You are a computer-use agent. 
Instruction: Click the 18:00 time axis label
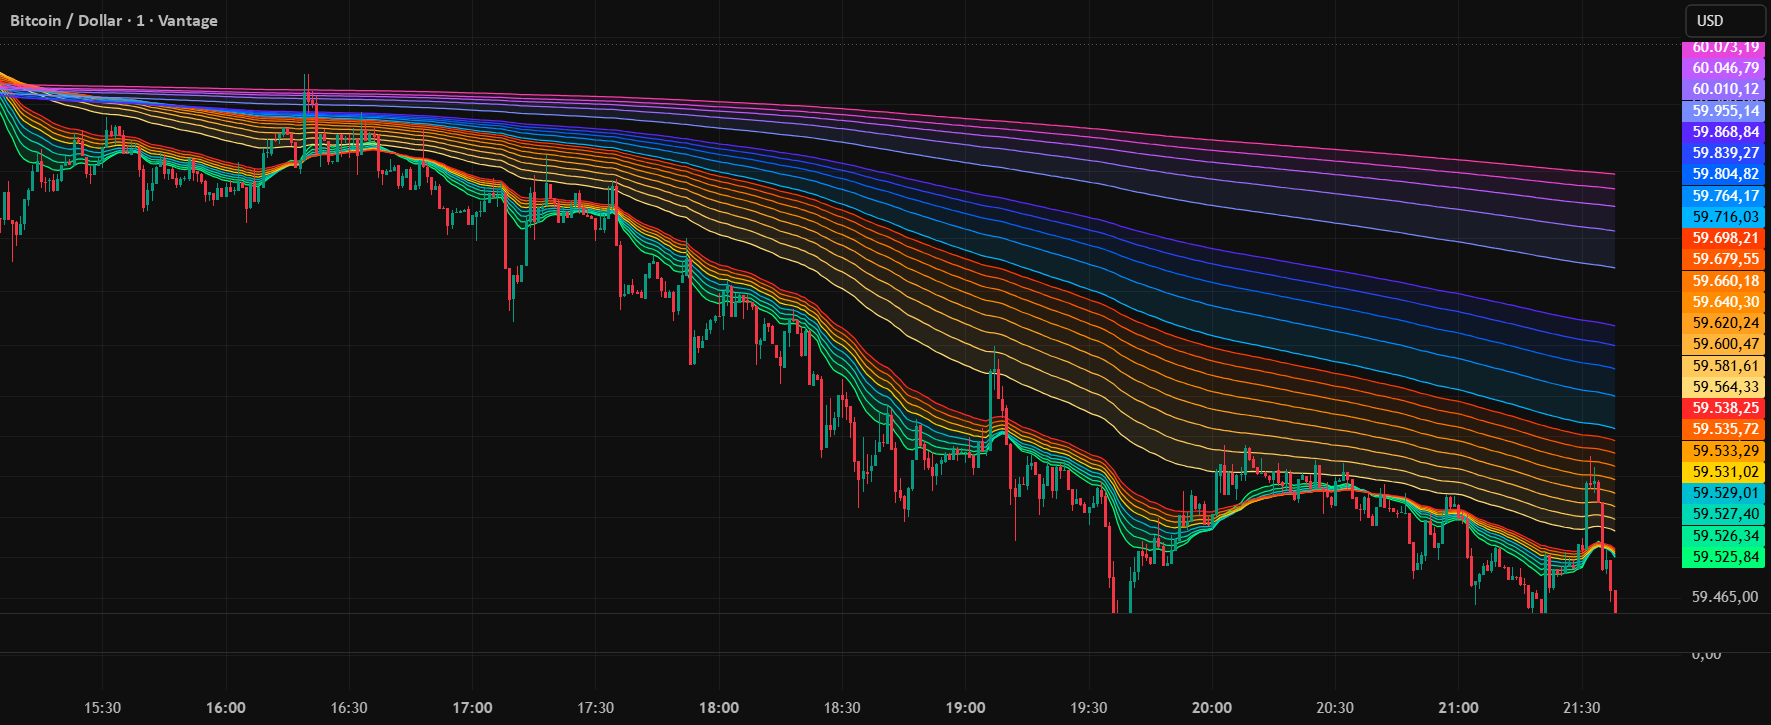click(x=719, y=708)
